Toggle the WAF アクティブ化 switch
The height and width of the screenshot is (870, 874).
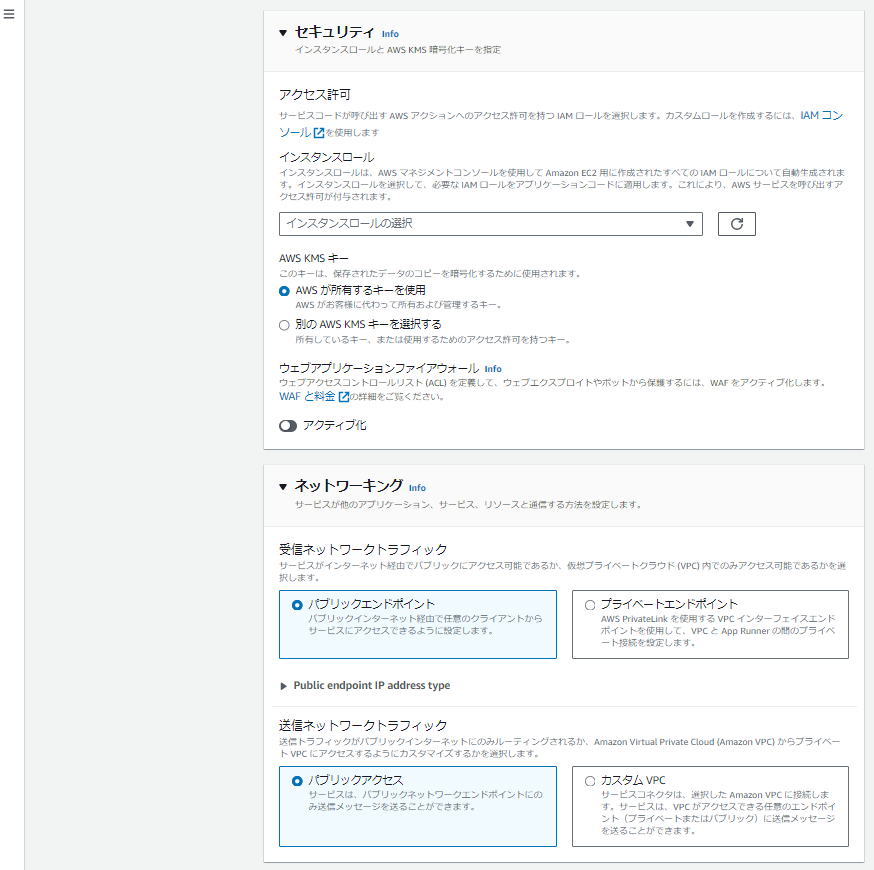coord(288,426)
